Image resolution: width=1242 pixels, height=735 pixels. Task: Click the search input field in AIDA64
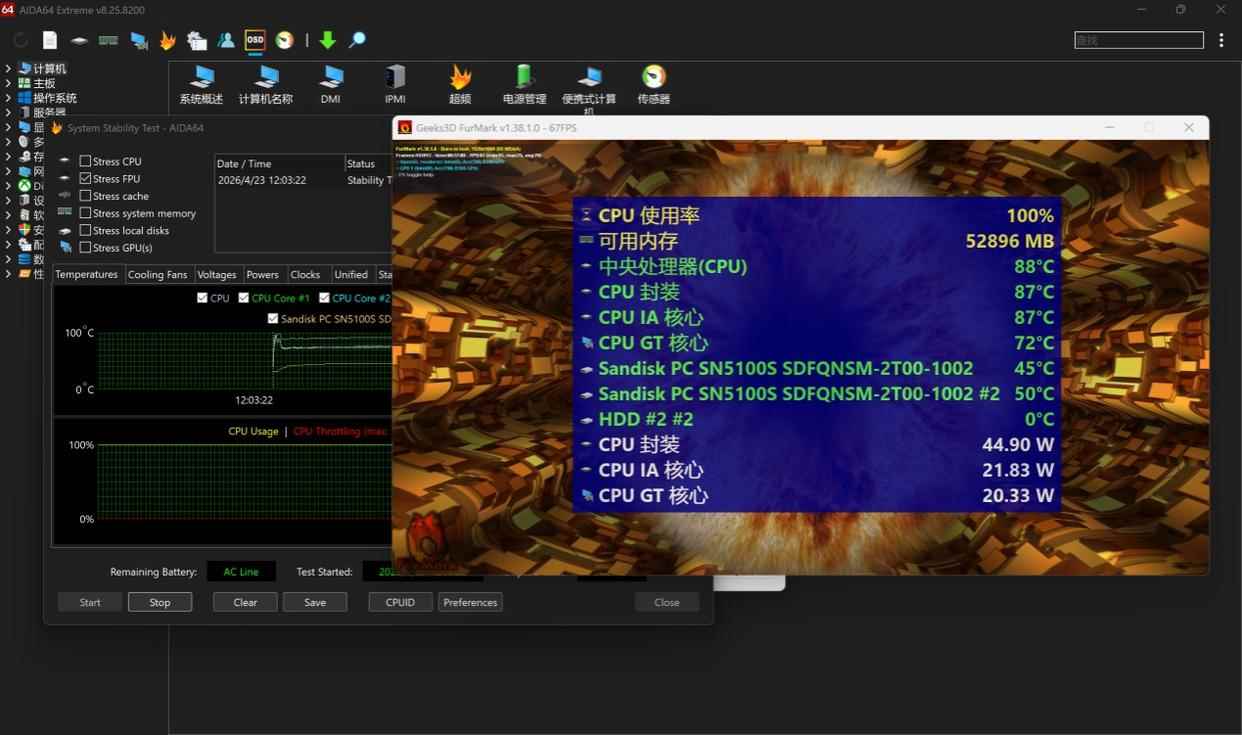pos(1139,40)
